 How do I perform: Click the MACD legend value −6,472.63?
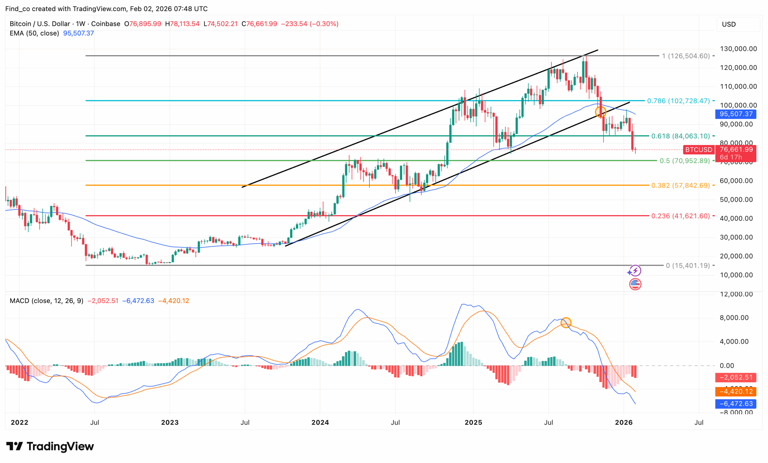(x=138, y=300)
